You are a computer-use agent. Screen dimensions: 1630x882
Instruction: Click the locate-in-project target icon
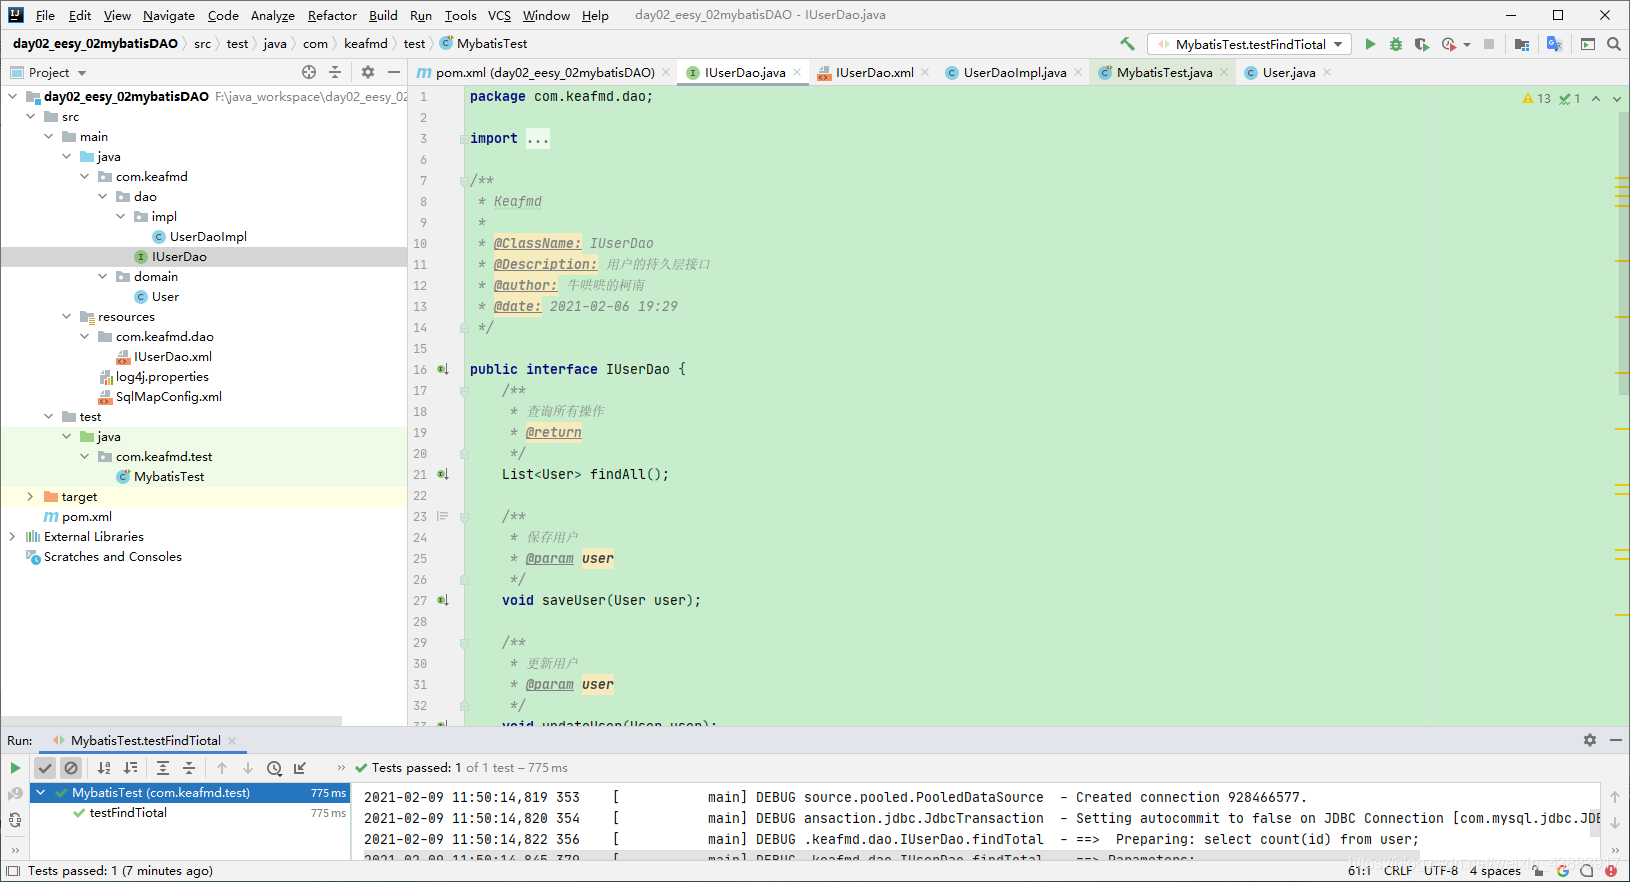[x=309, y=72]
